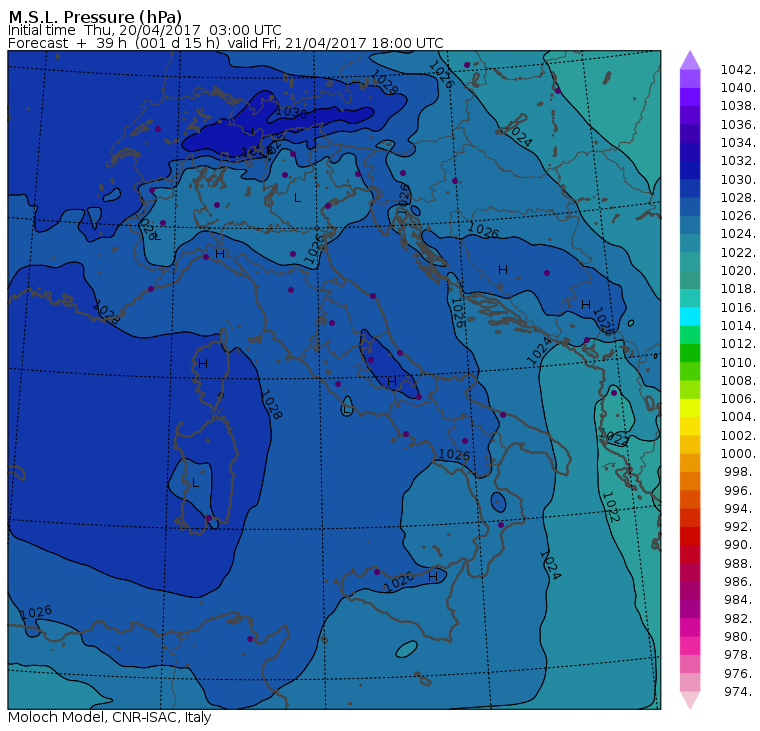
Task: Click the "1034." legend value
Action: [x=738, y=143]
